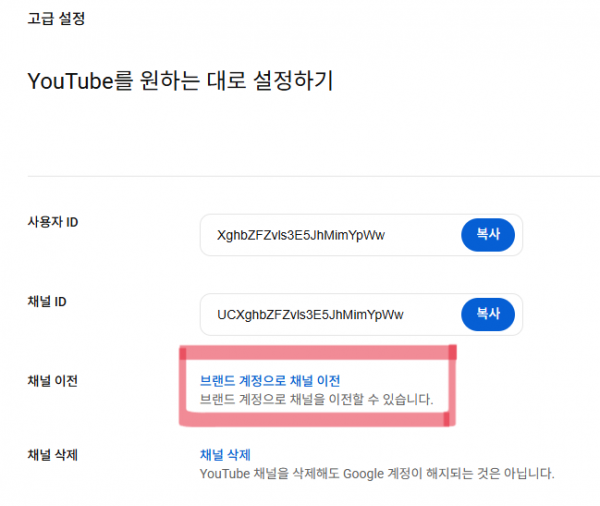Open the blue 채널 삭제 link

[x=225, y=455]
